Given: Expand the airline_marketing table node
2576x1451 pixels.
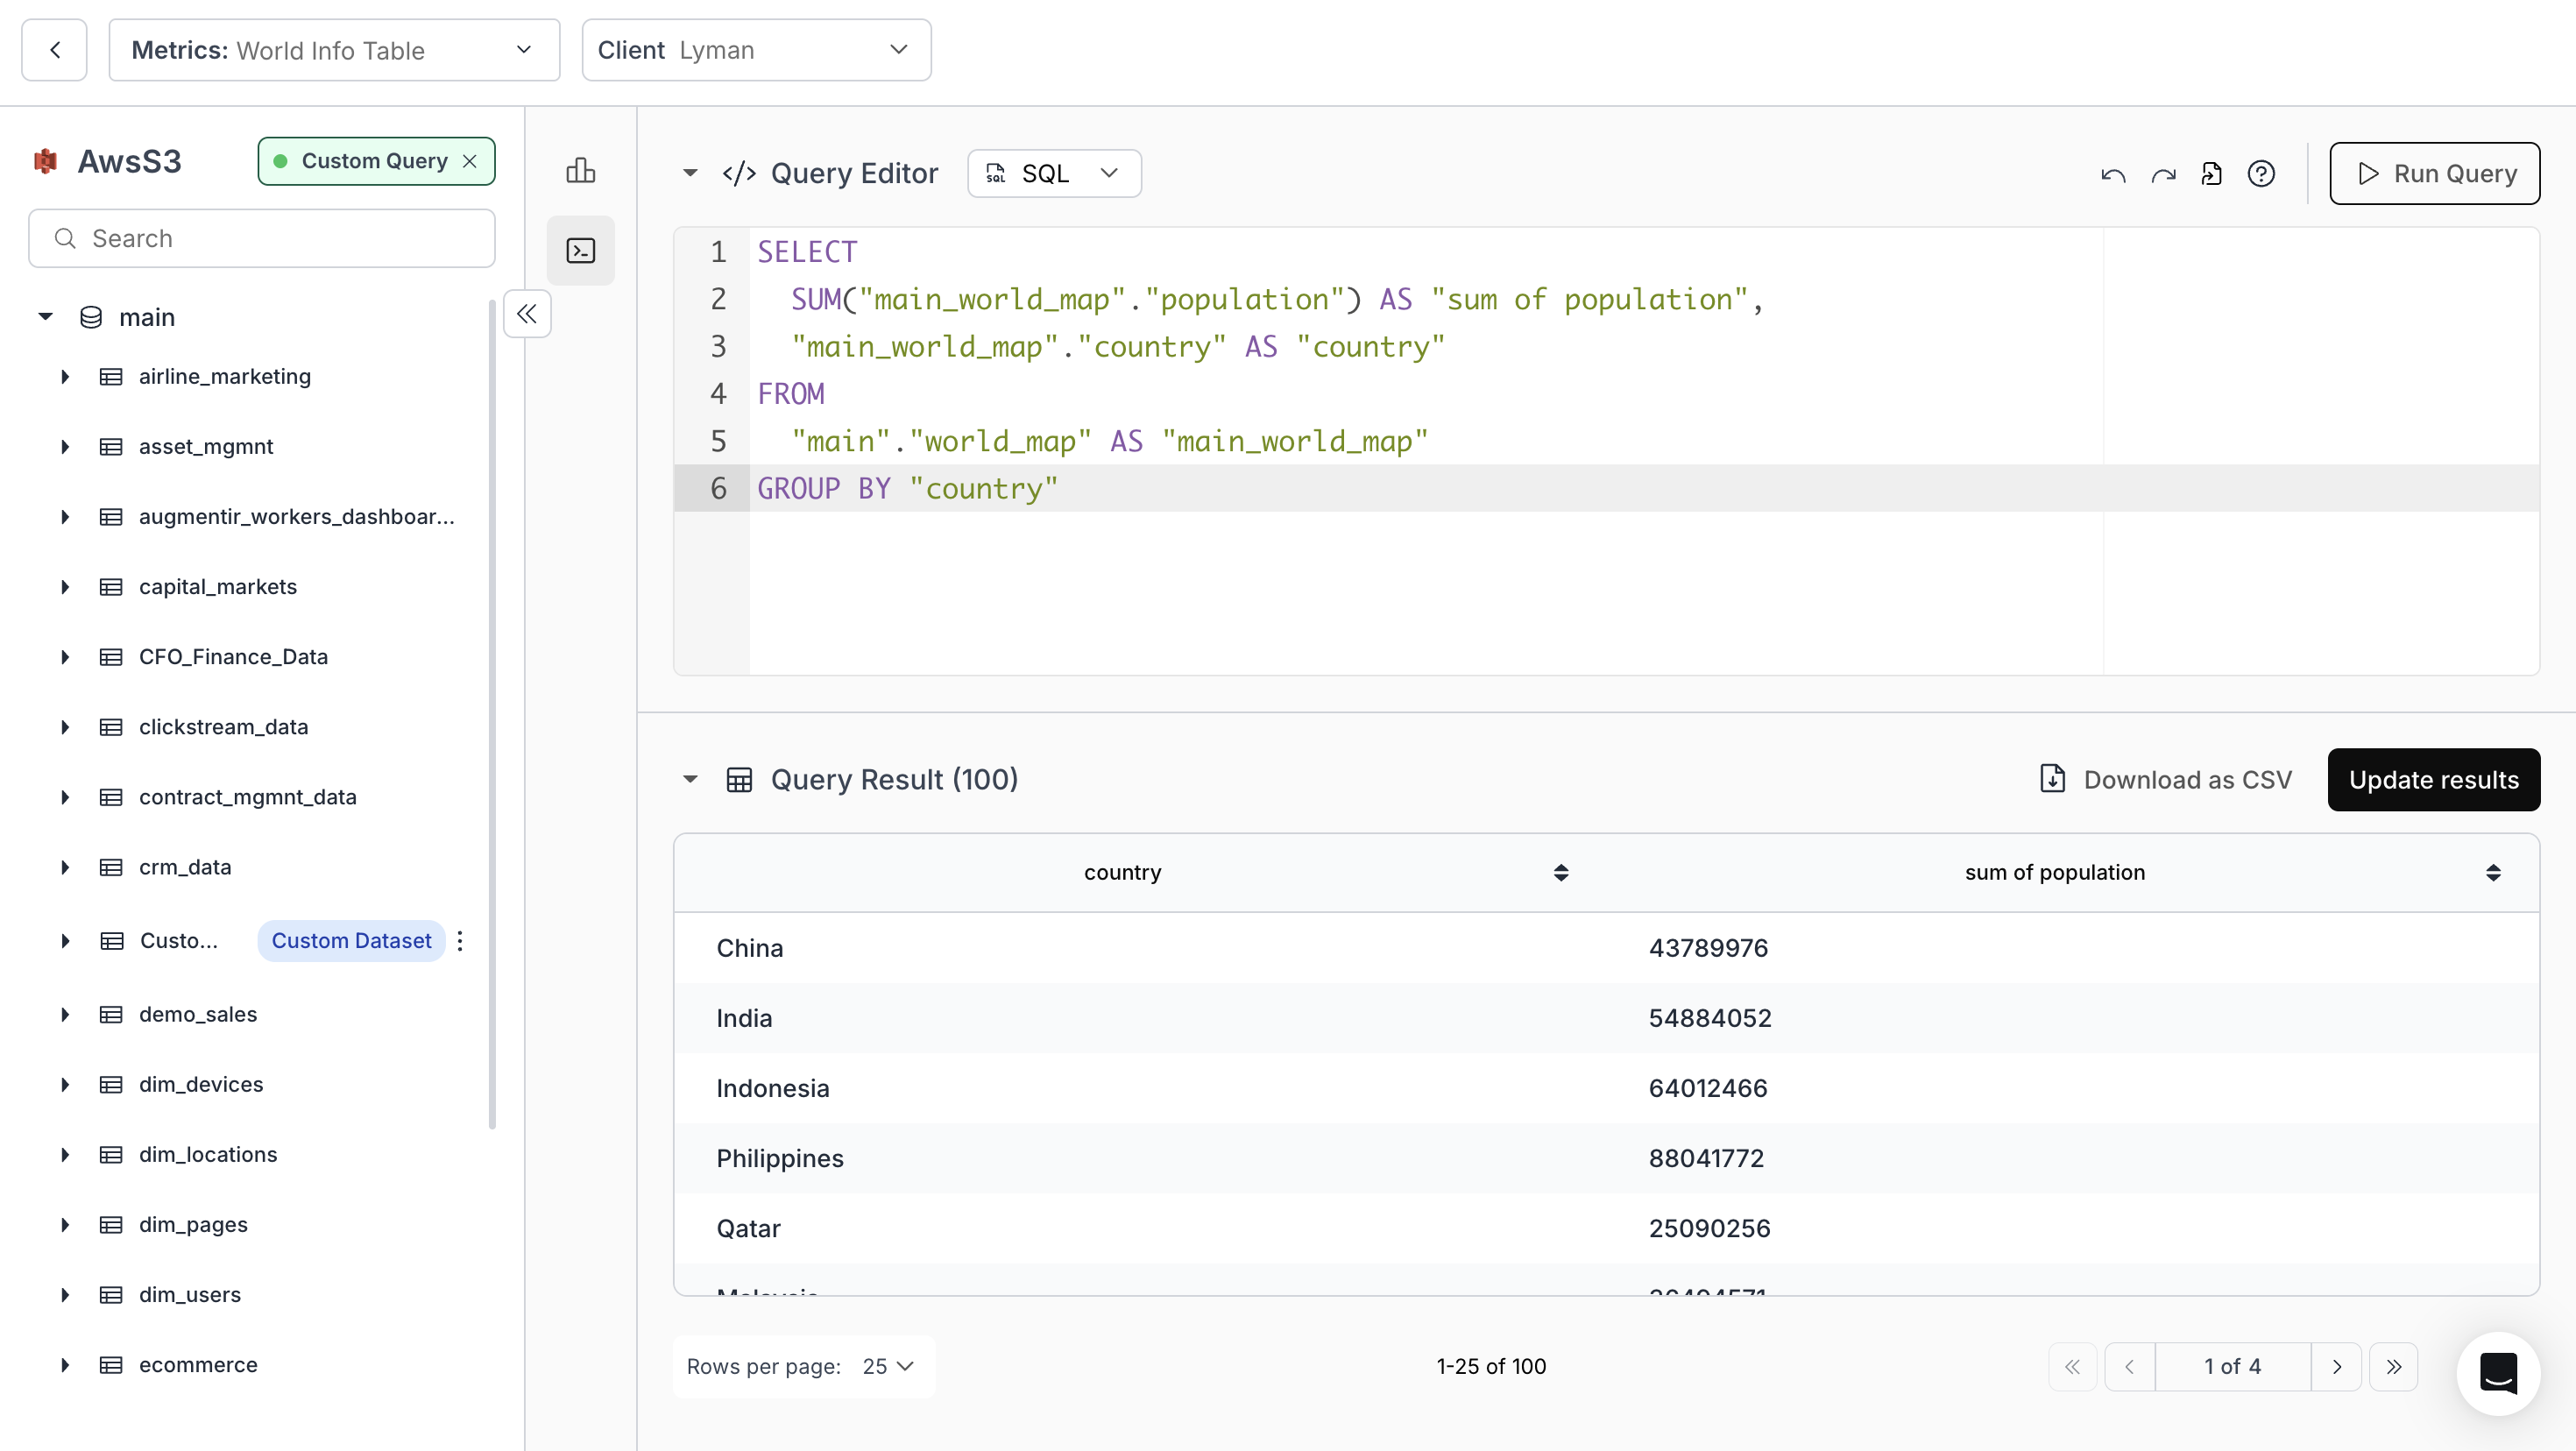Looking at the screenshot, I should click(x=65, y=377).
